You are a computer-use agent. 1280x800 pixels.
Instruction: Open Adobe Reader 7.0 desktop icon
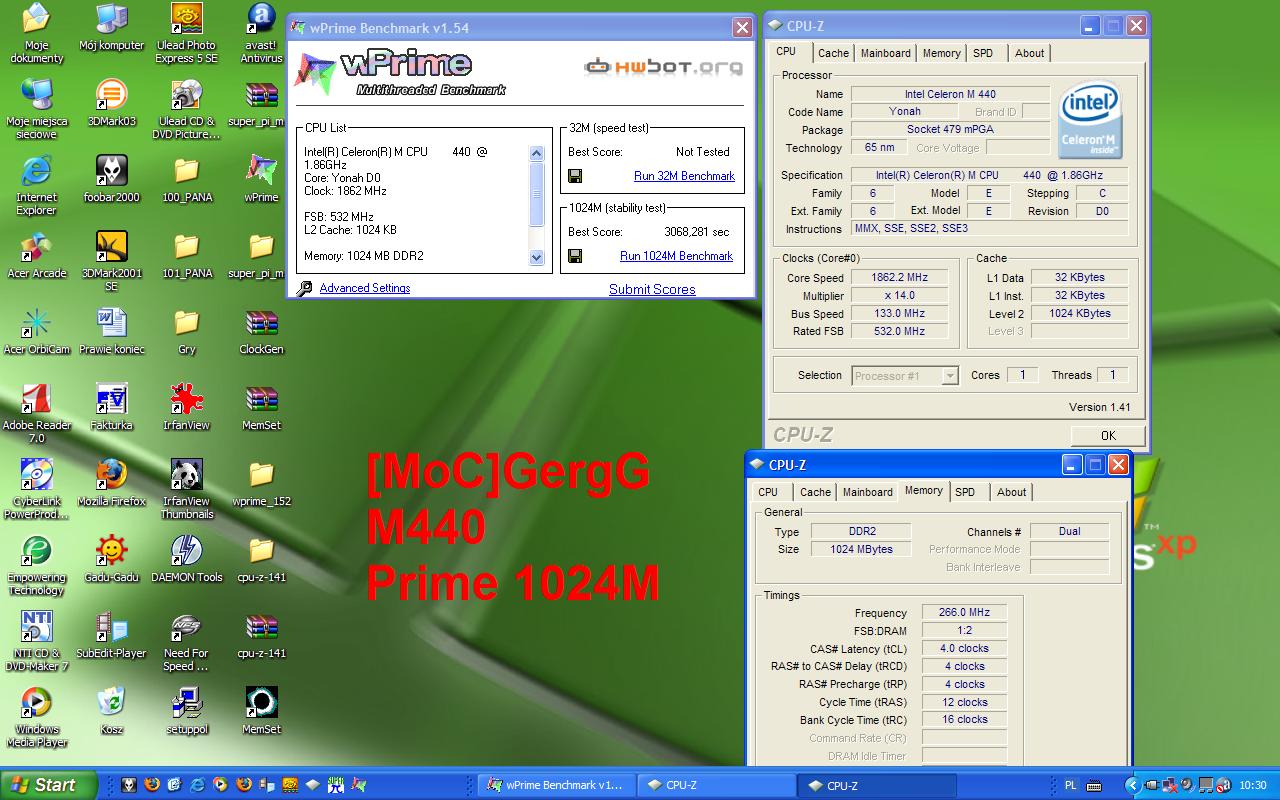pyautogui.click(x=37, y=414)
